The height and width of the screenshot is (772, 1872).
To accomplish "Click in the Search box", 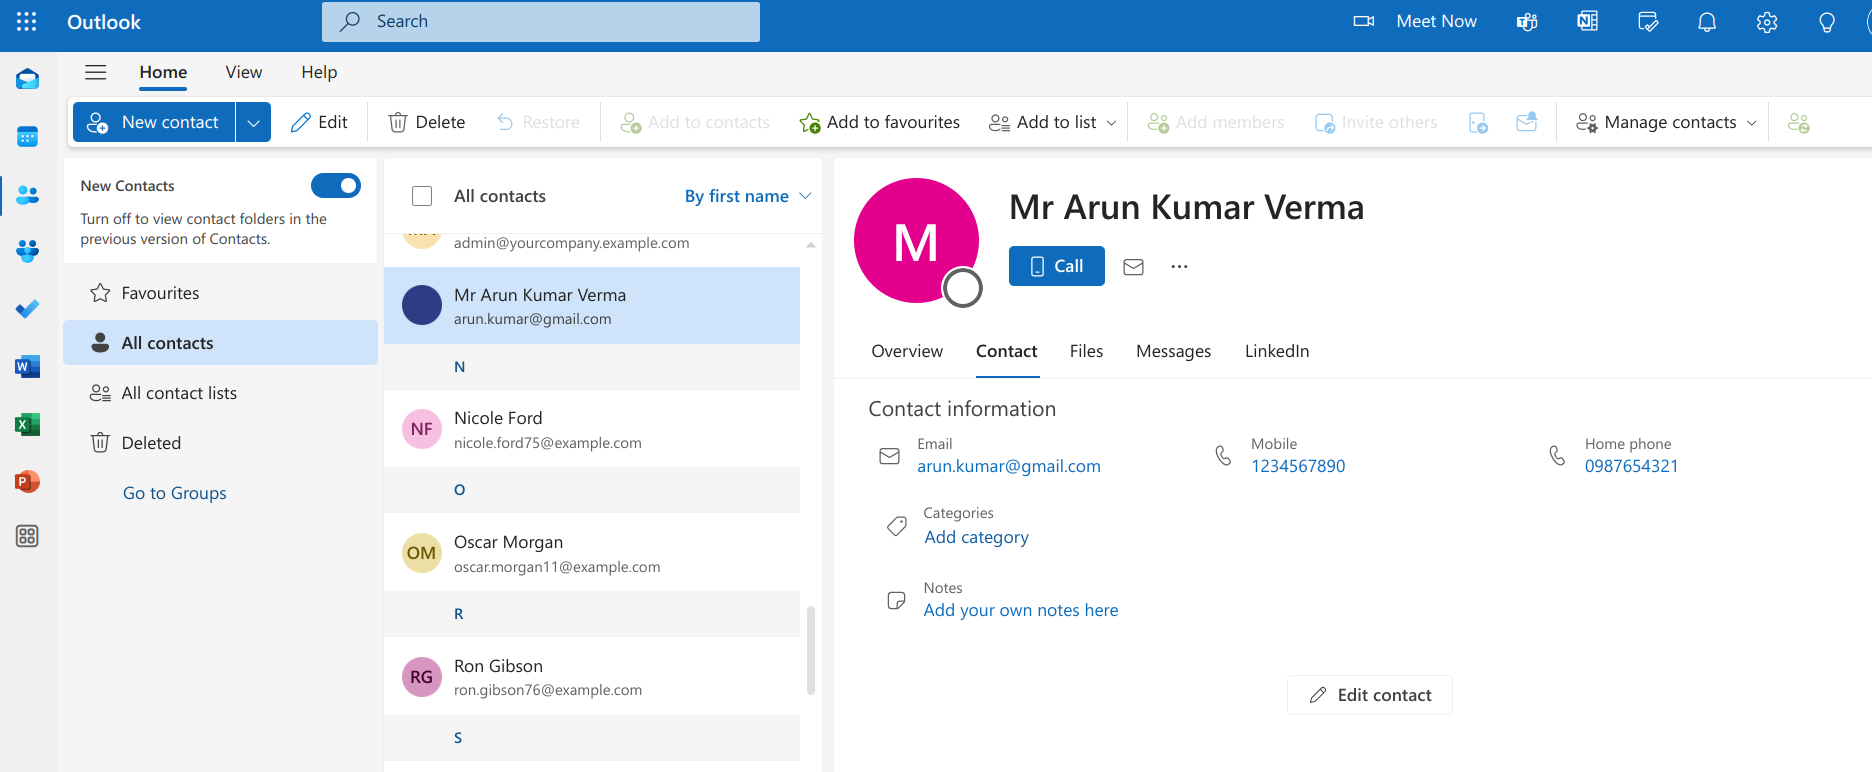I will 540,22.
